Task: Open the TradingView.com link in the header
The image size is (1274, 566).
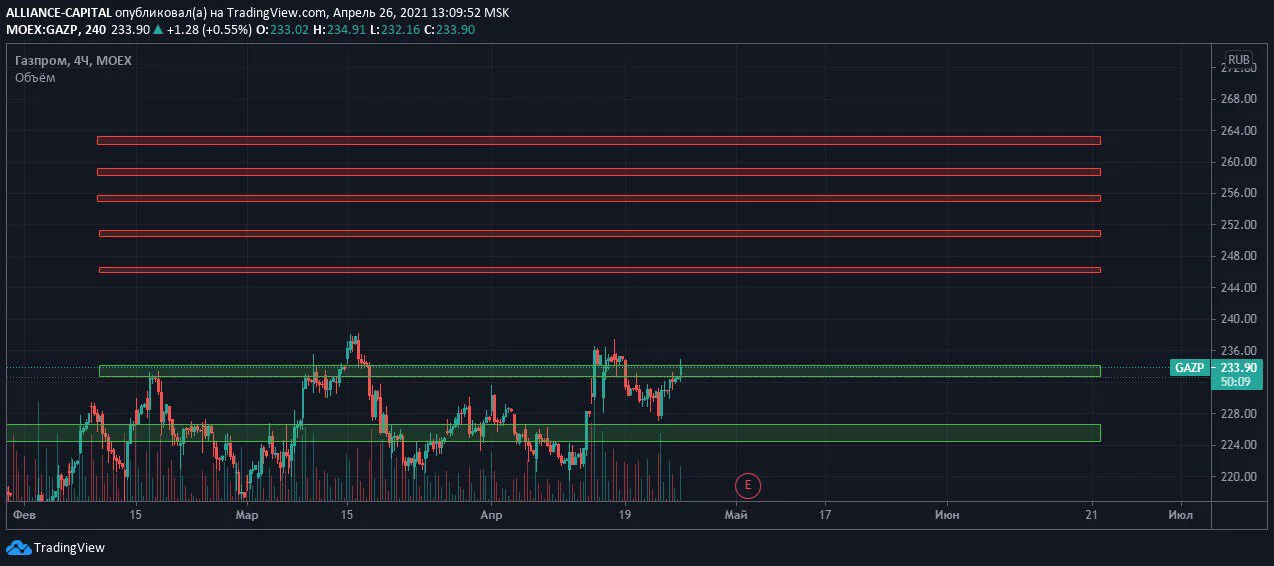Action: pos(277,13)
